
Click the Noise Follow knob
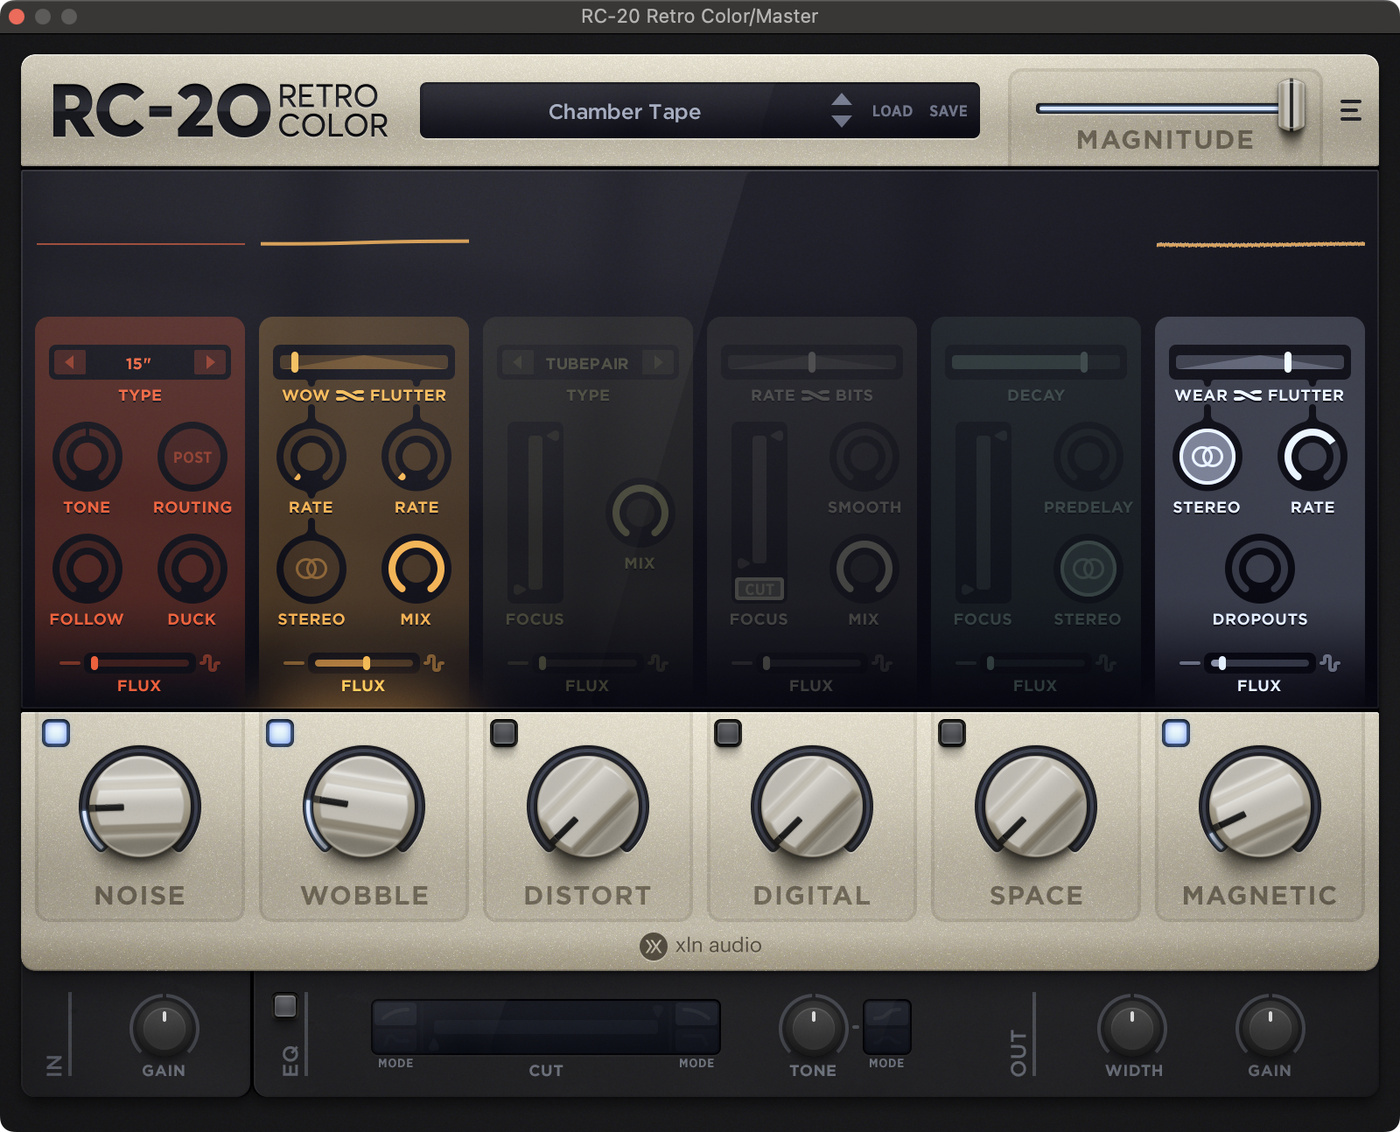pos(87,569)
